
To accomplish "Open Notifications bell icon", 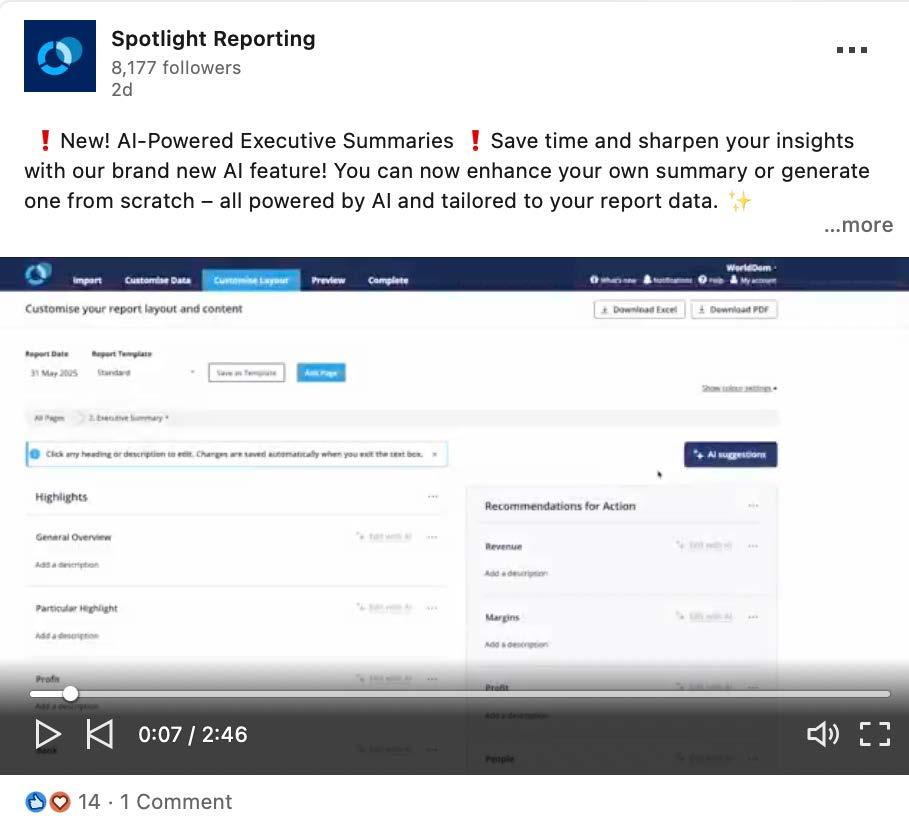I will (x=647, y=279).
